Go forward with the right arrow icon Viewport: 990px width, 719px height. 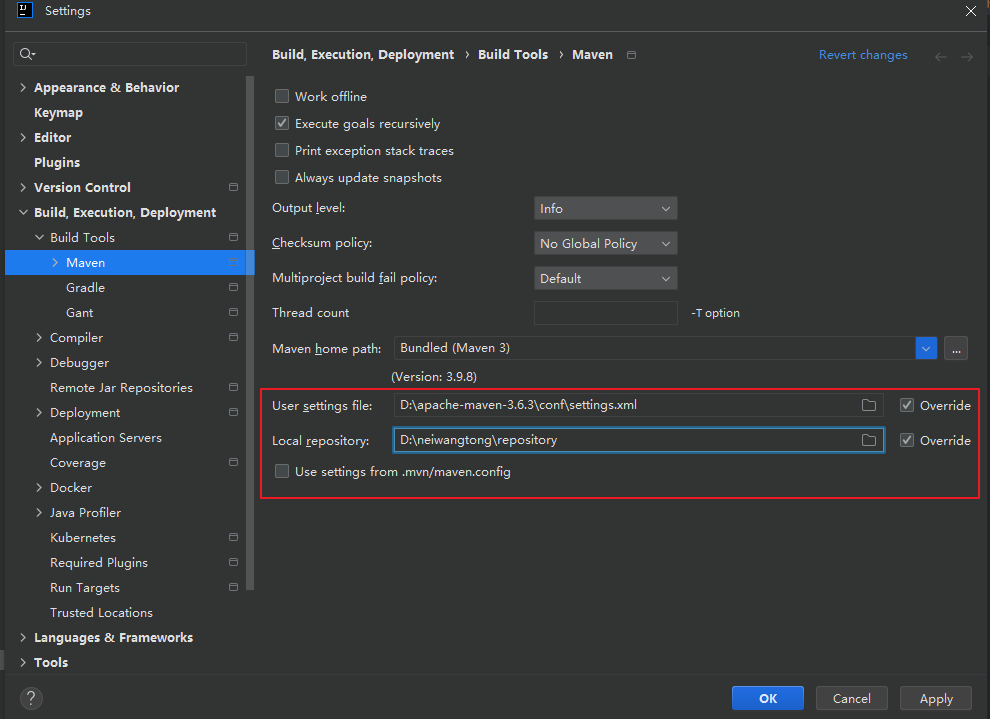(967, 57)
